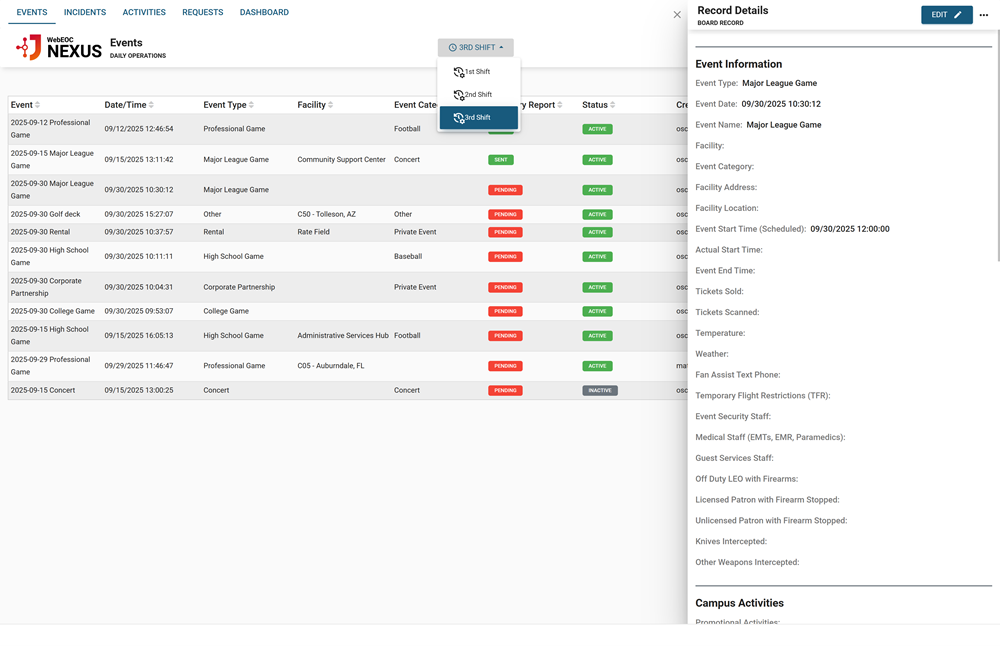Click the green SENT summary report badge

pos(500,160)
